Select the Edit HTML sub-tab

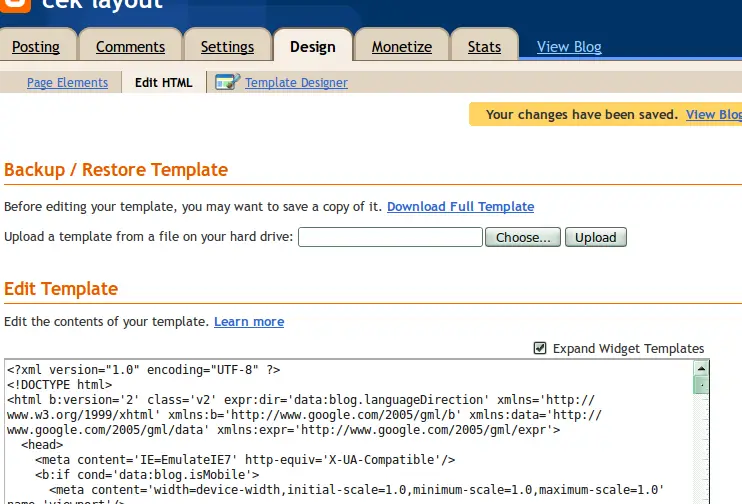pos(164,82)
